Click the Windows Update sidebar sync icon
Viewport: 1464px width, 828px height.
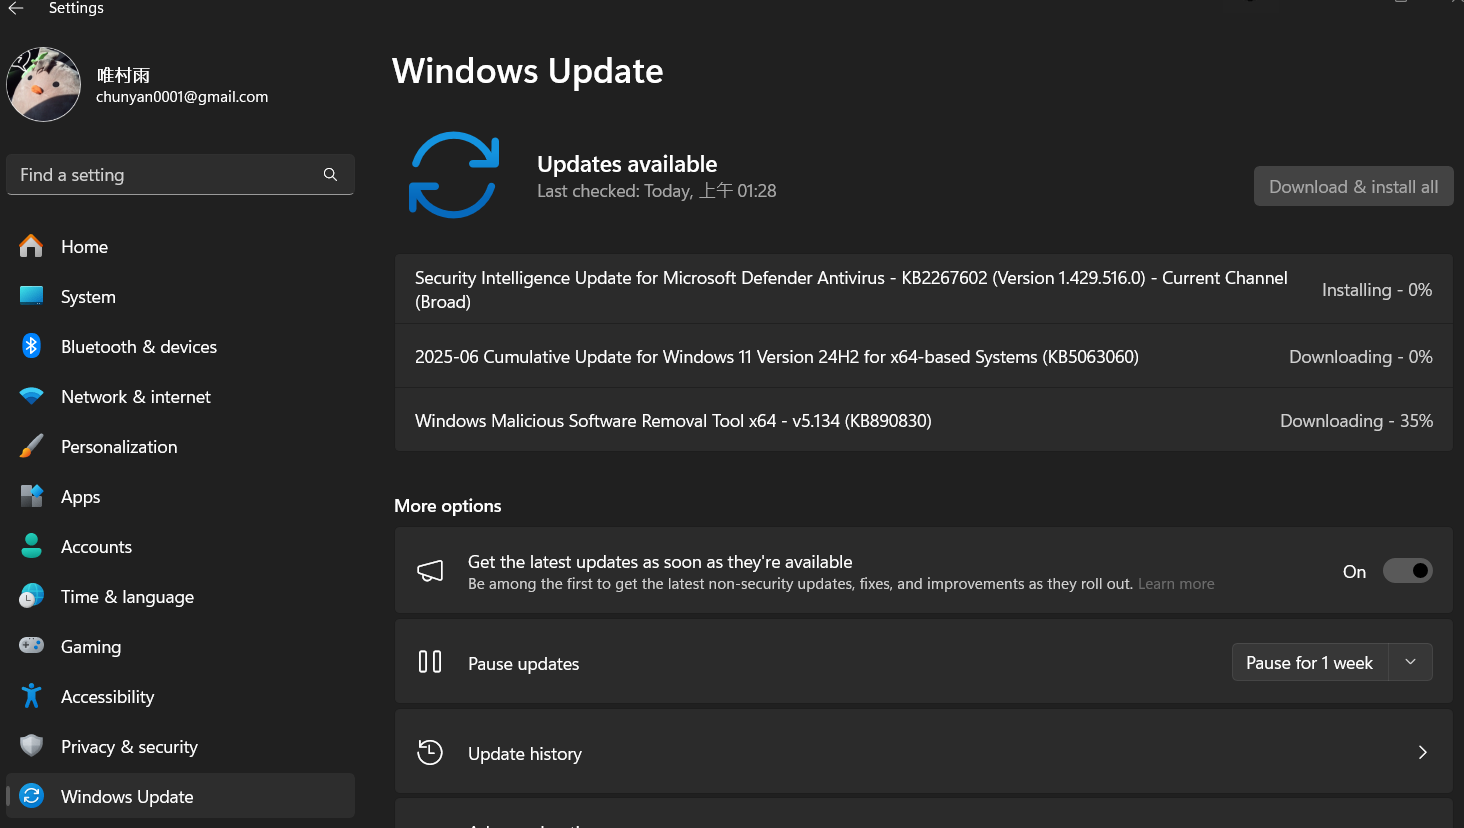click(32, 796)
